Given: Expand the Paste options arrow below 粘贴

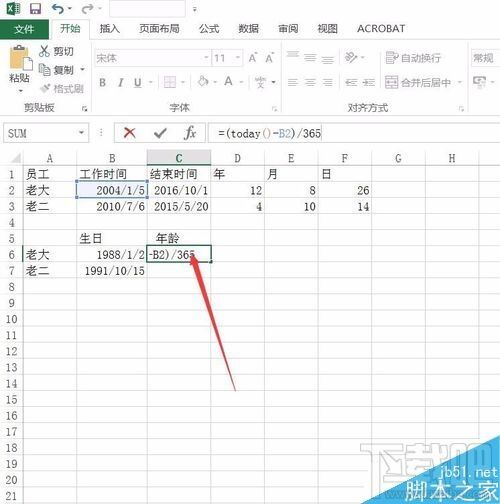Looking at the screenshot, I should click(21, 90).
